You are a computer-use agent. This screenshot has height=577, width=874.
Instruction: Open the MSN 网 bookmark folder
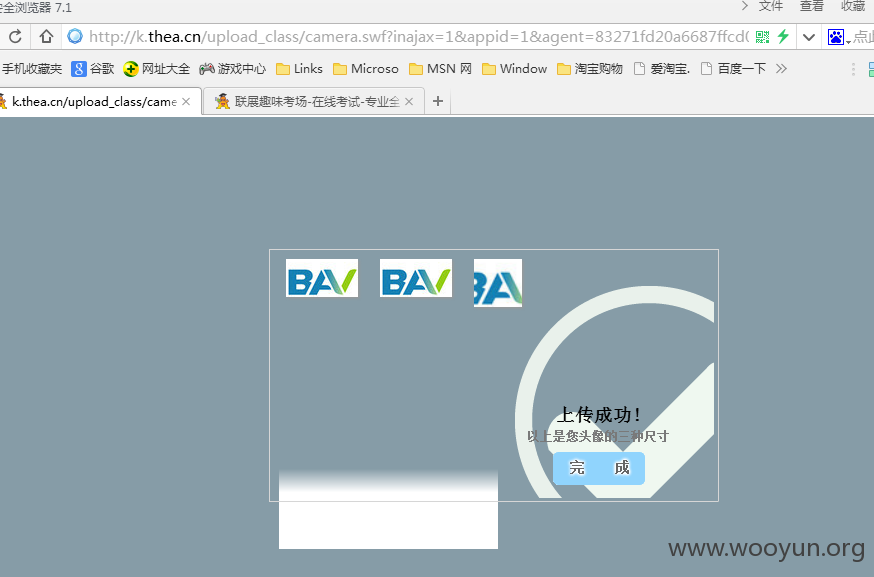(440, 69)
